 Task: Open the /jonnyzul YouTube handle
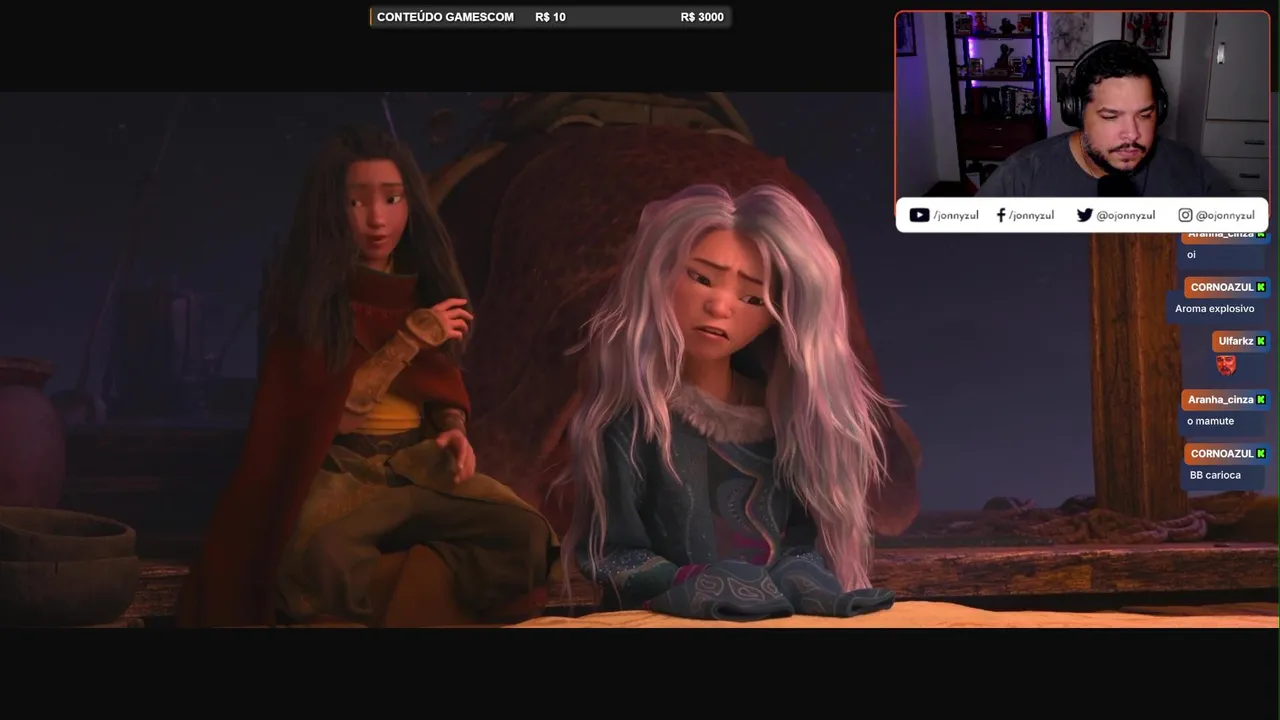(956, 215)
